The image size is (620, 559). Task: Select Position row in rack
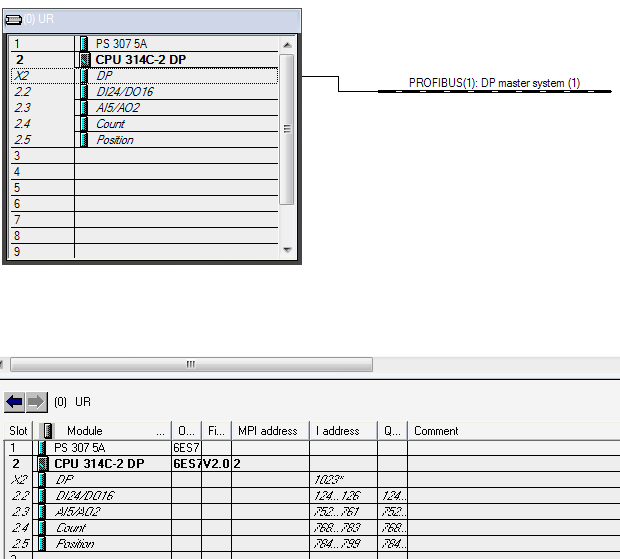(144, 140)
